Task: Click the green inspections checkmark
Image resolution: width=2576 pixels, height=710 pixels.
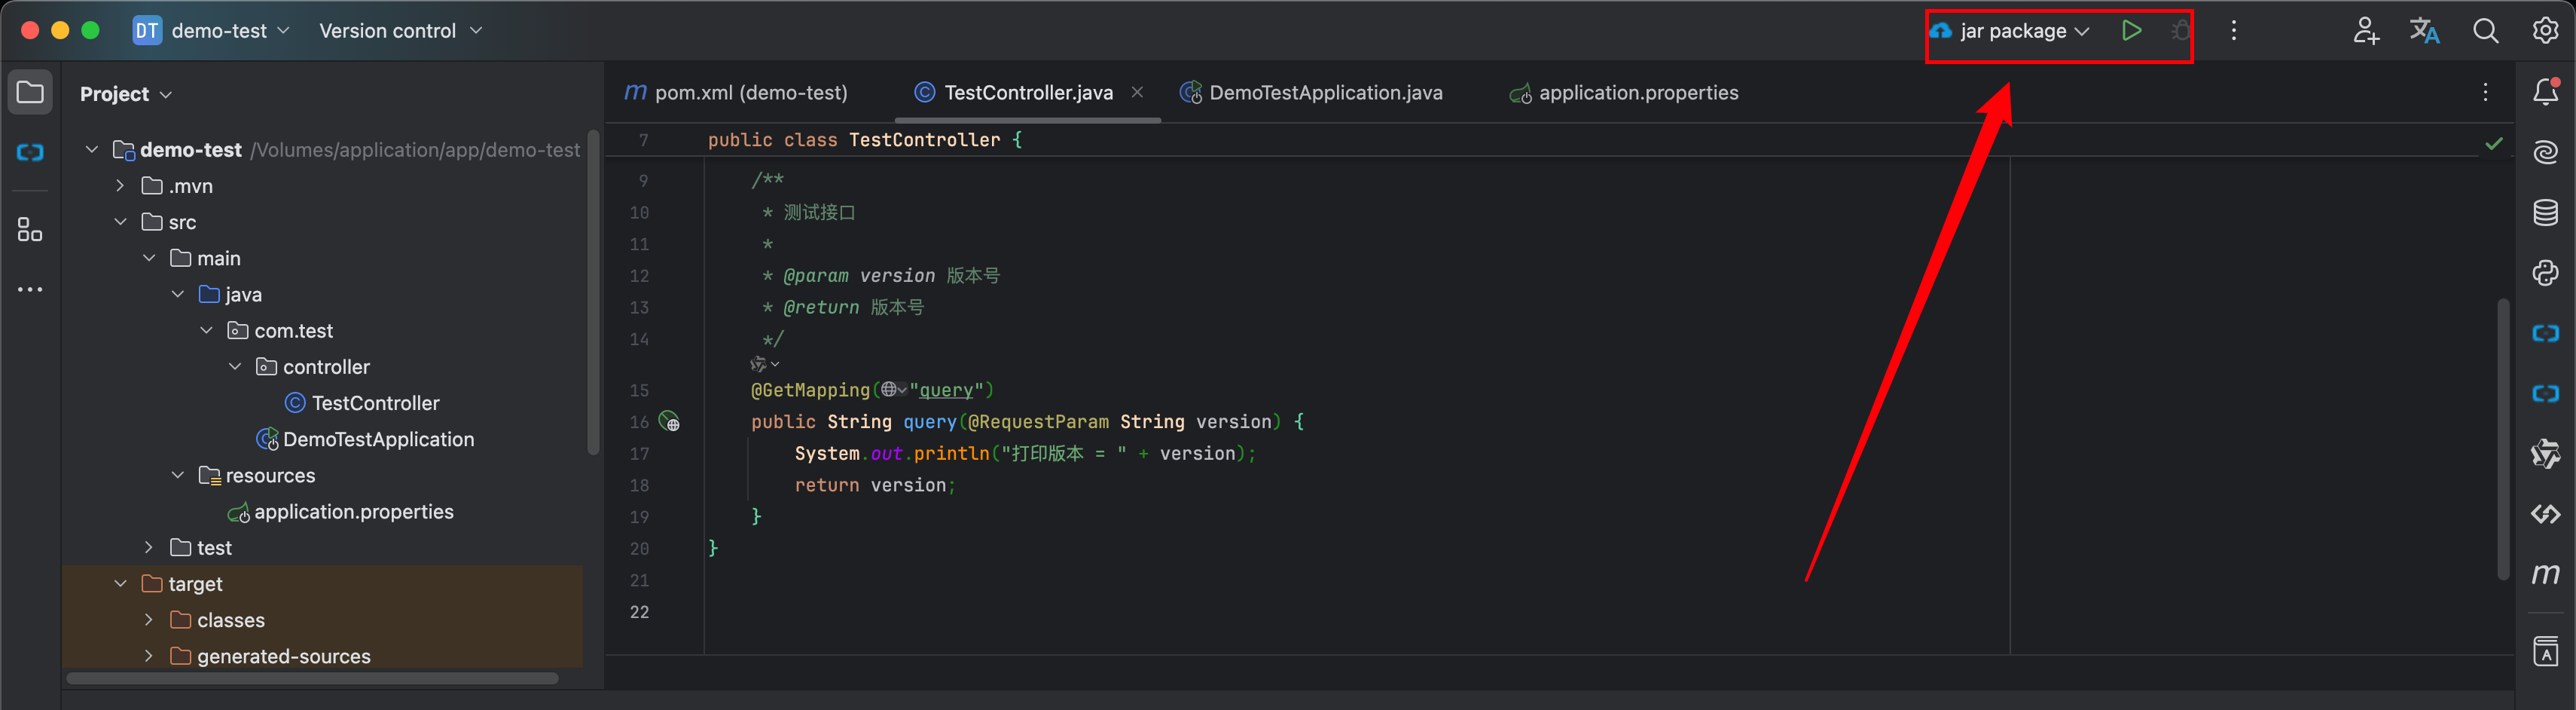Action: (x=2494, y=144)
